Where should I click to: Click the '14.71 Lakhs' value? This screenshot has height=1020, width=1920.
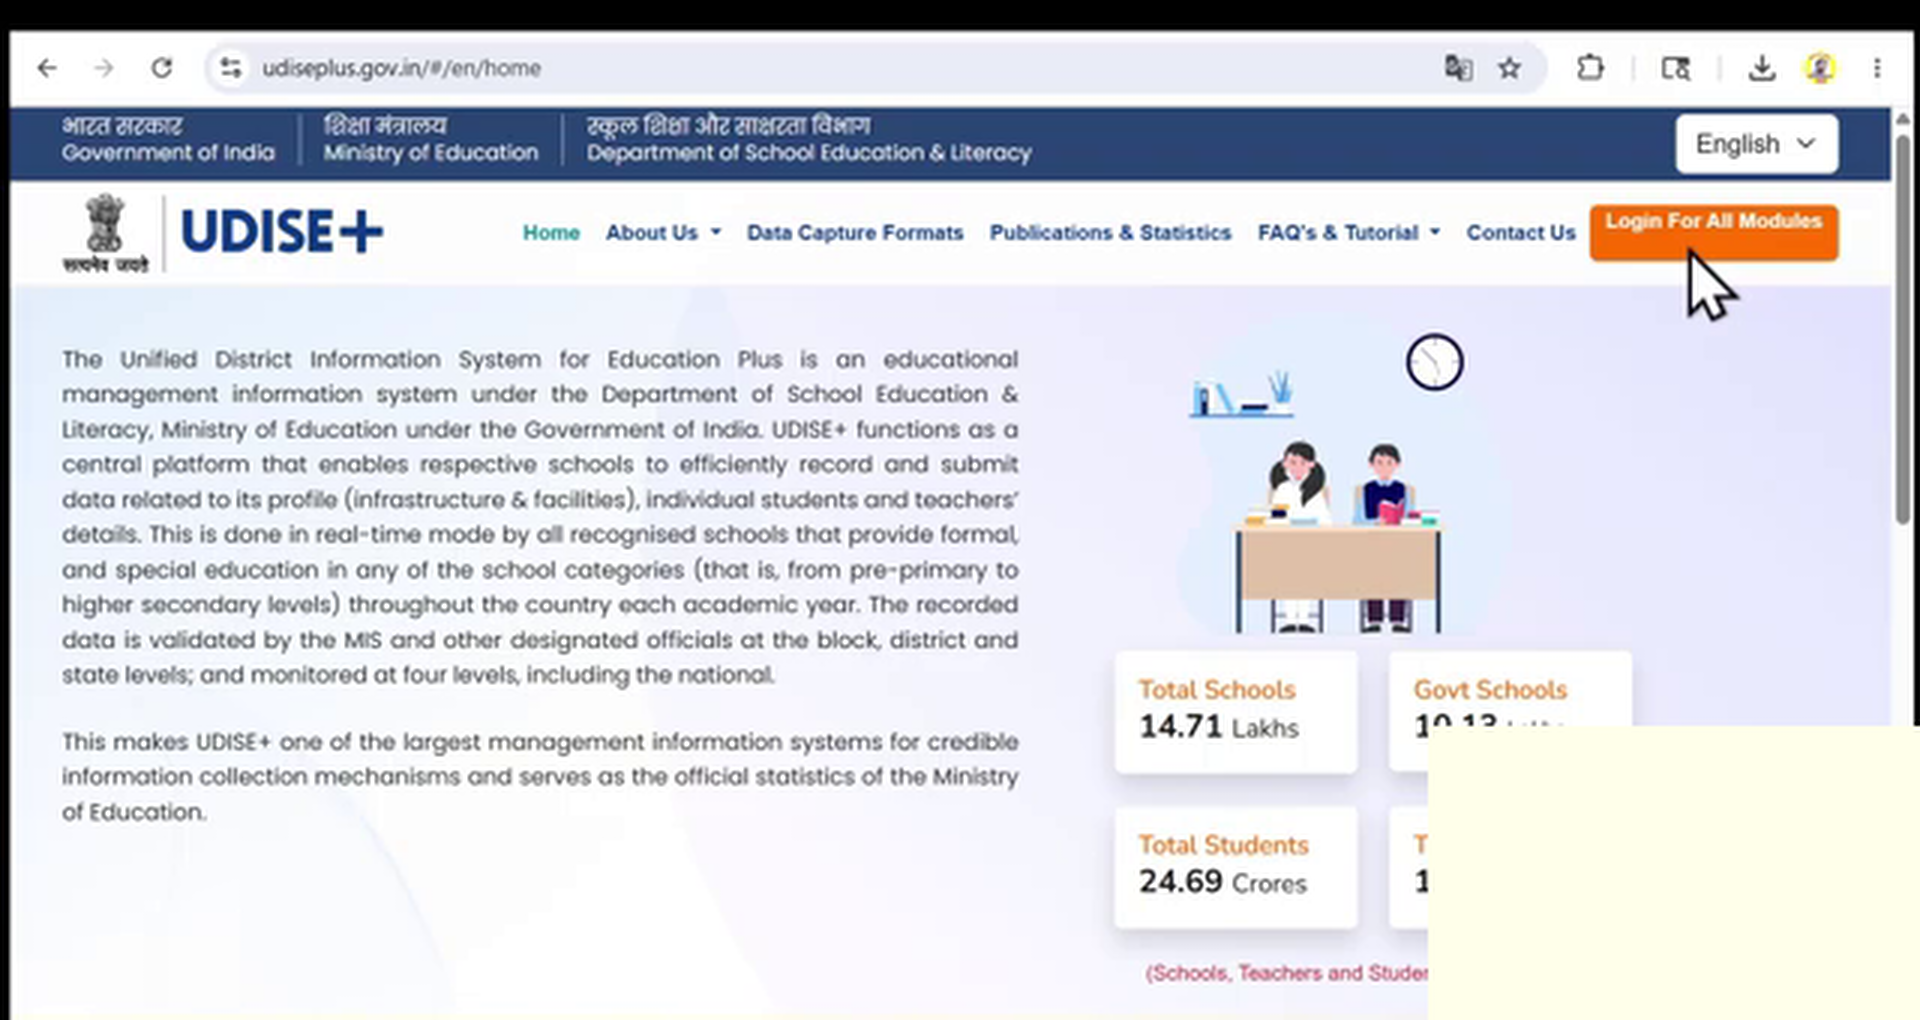[x=1218, y=727]
